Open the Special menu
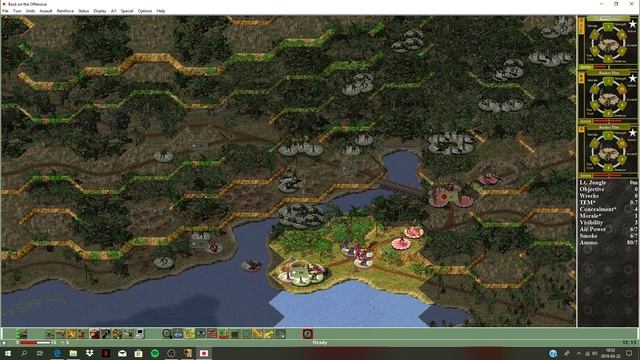Viewport: 640px width, 360px height. [x=127, y=11]
